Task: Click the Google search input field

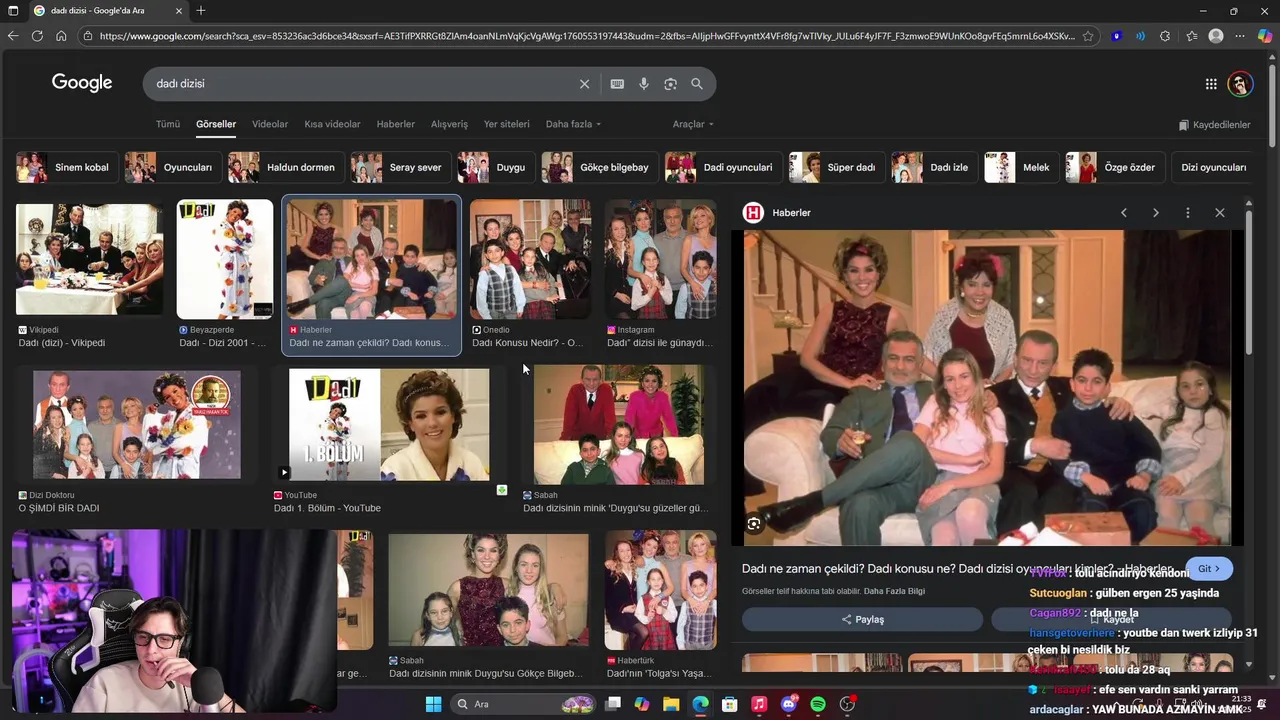Action: click(364, 84)
